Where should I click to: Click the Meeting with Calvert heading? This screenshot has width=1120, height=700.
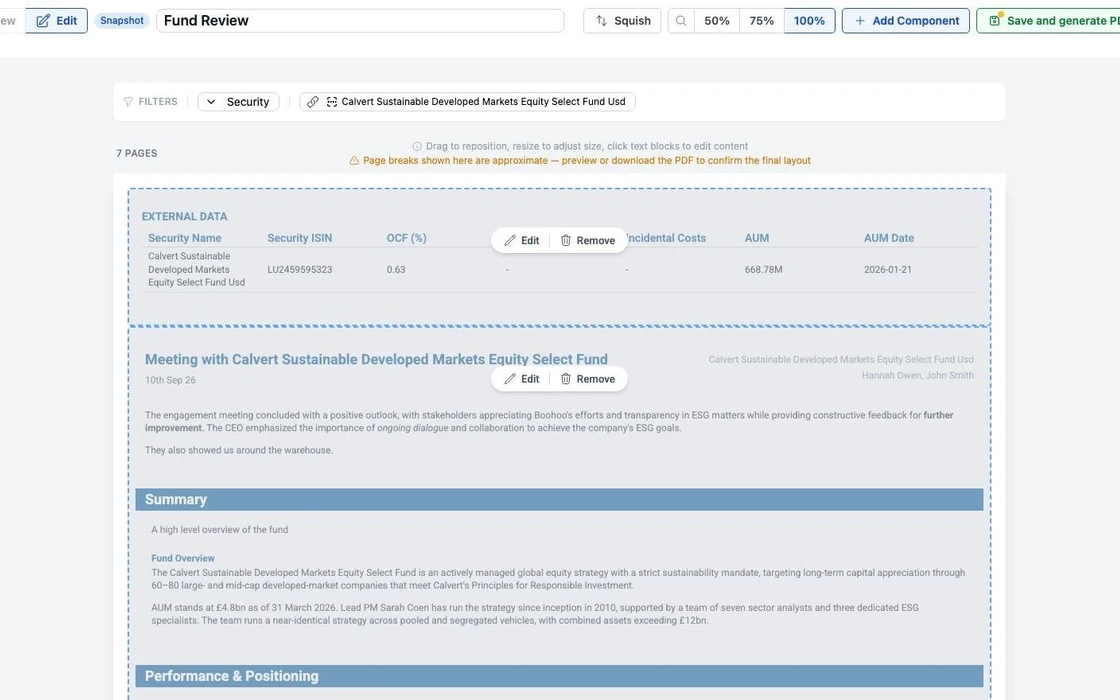click(376, 359)
